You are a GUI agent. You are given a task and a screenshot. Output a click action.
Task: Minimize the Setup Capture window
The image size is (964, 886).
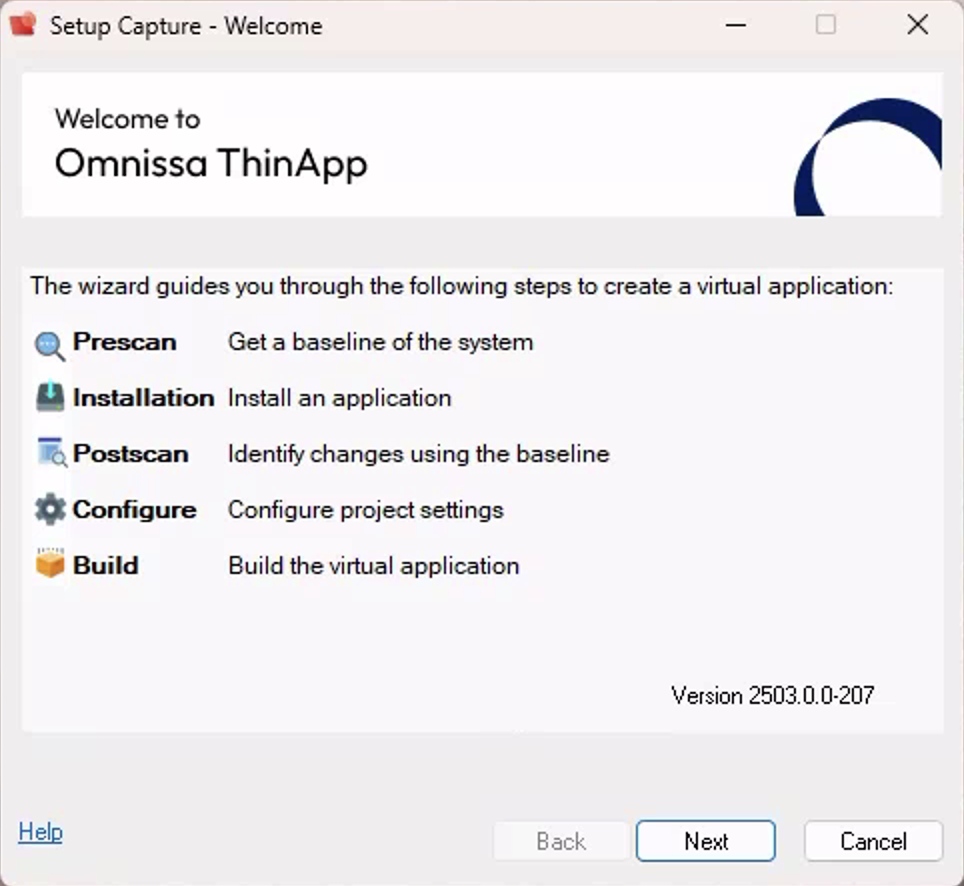click(736, 25)
